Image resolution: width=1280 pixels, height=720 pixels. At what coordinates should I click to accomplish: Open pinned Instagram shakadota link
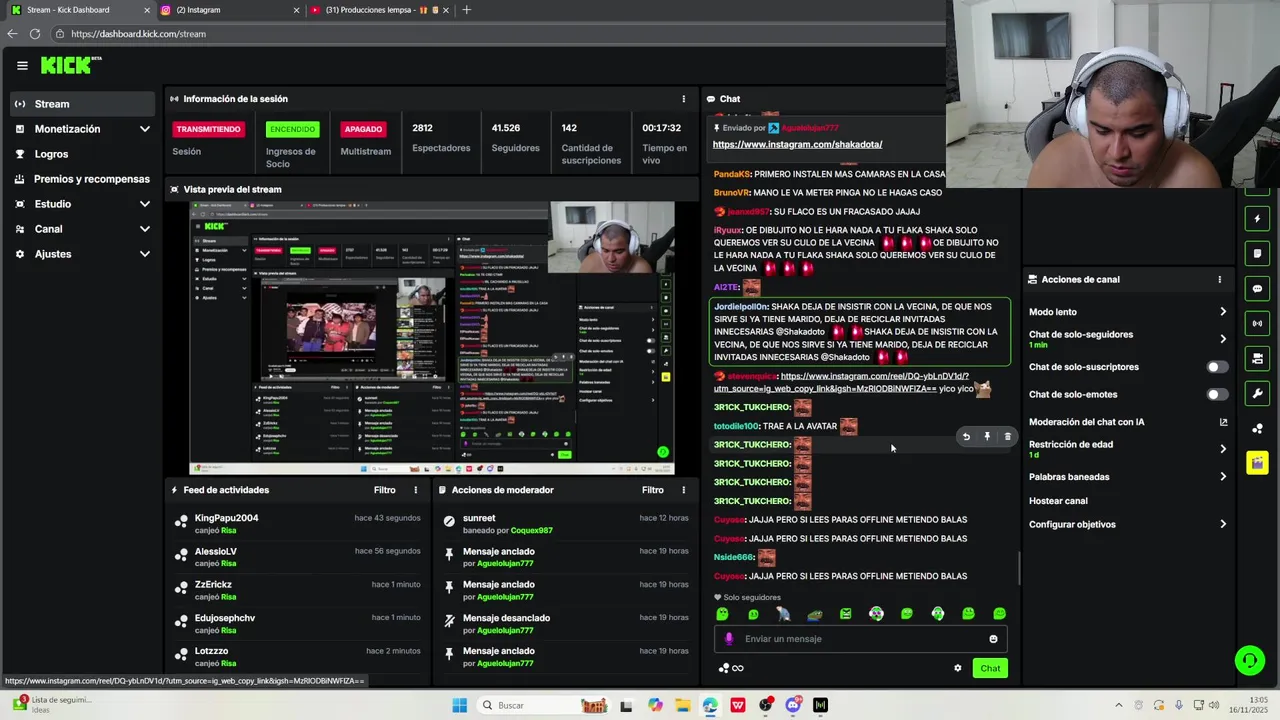point(797,145)
